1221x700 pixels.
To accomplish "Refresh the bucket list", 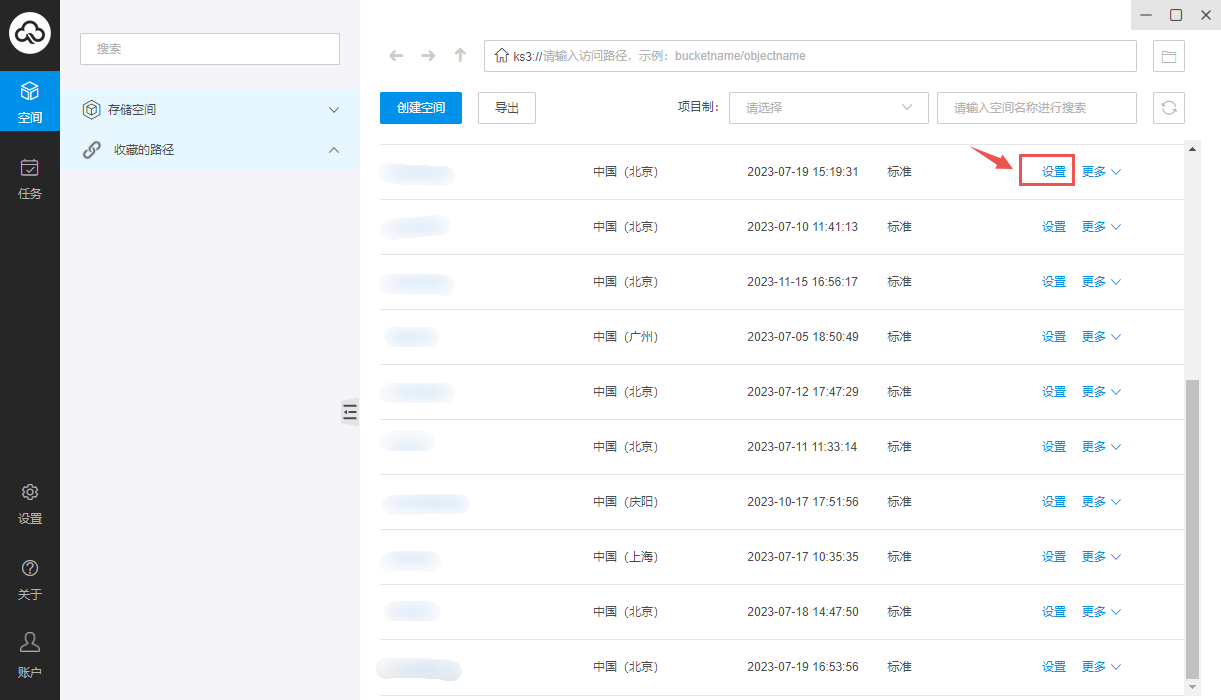I will coord(1168,108).
